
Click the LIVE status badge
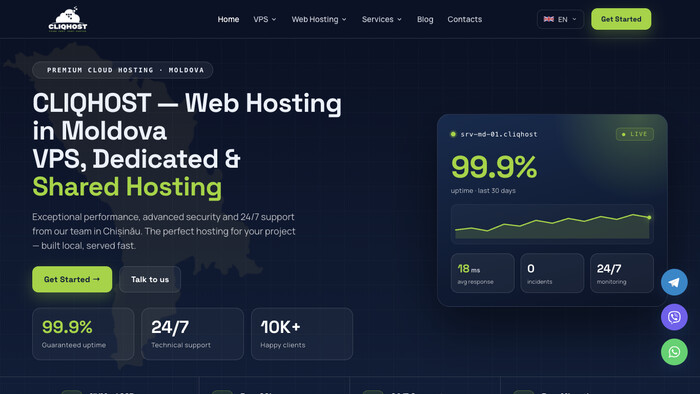[635, 134]
